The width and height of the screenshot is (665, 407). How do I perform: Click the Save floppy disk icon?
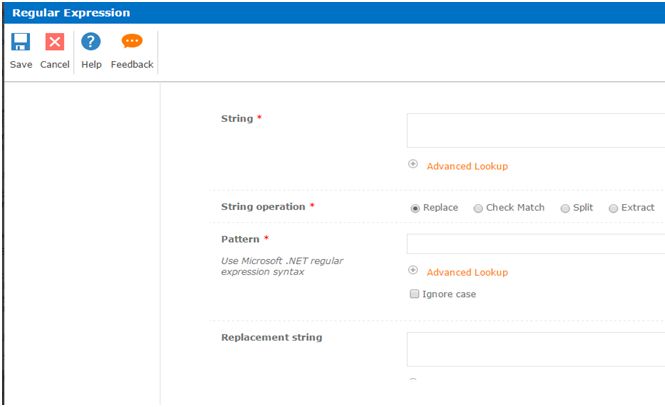pos(21,42)
